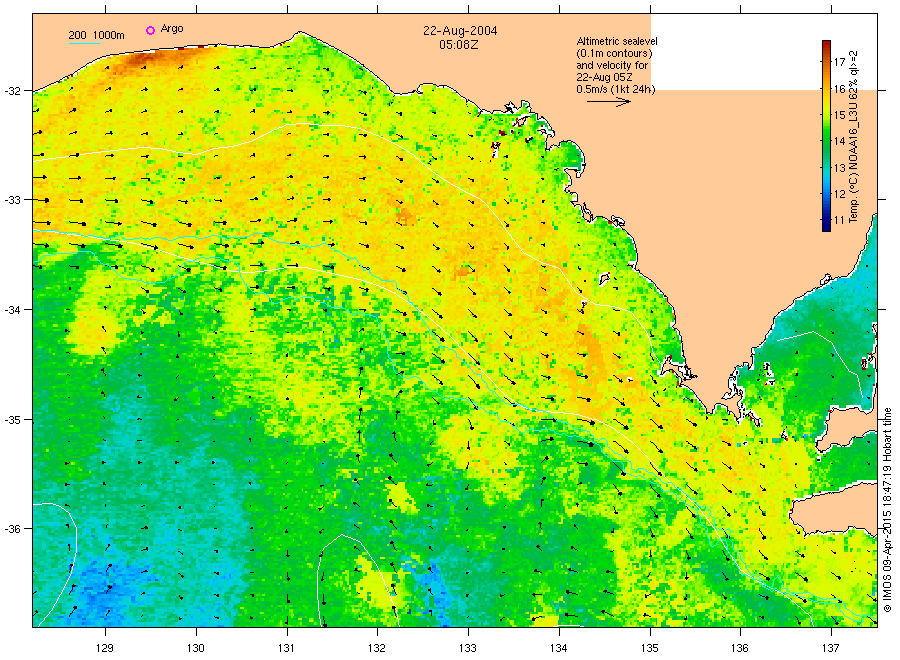
Task: Click latitude label -33
Action: click(11, 200)
